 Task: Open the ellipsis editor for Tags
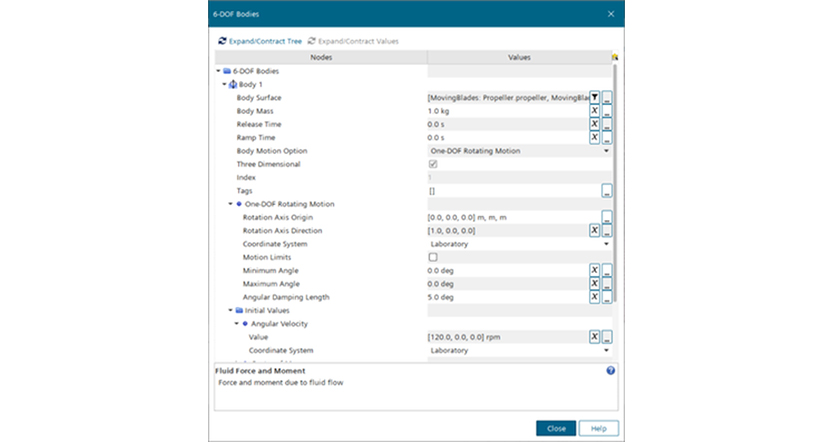[x=607, y=191]
